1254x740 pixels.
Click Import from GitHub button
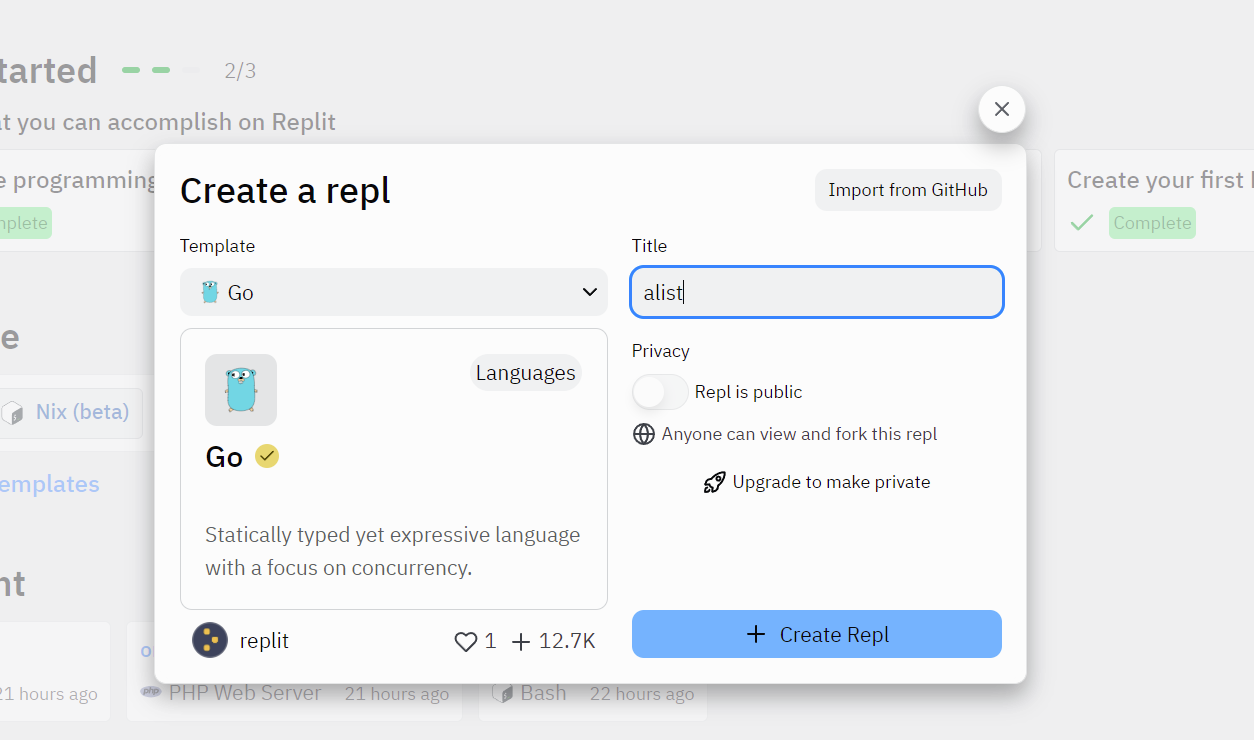[x=908, y=190]
